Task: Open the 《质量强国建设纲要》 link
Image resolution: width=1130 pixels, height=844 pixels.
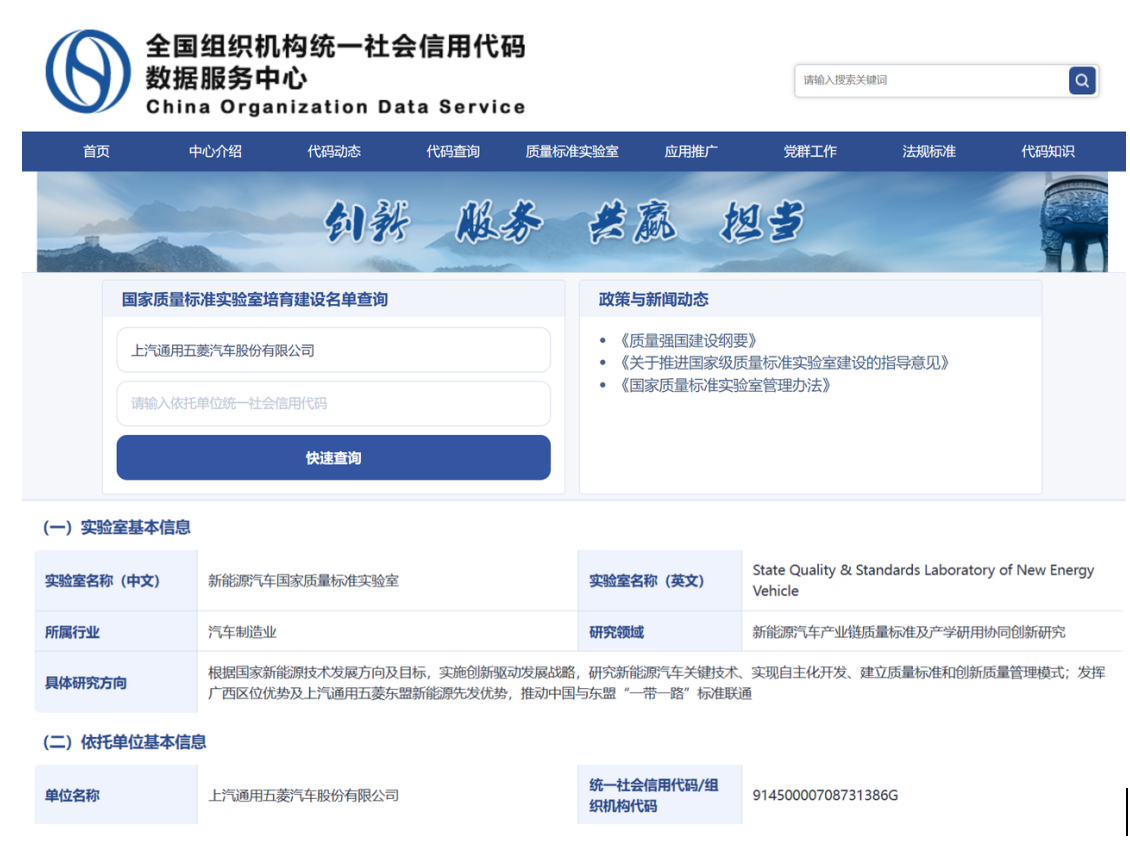Action: 688,340
